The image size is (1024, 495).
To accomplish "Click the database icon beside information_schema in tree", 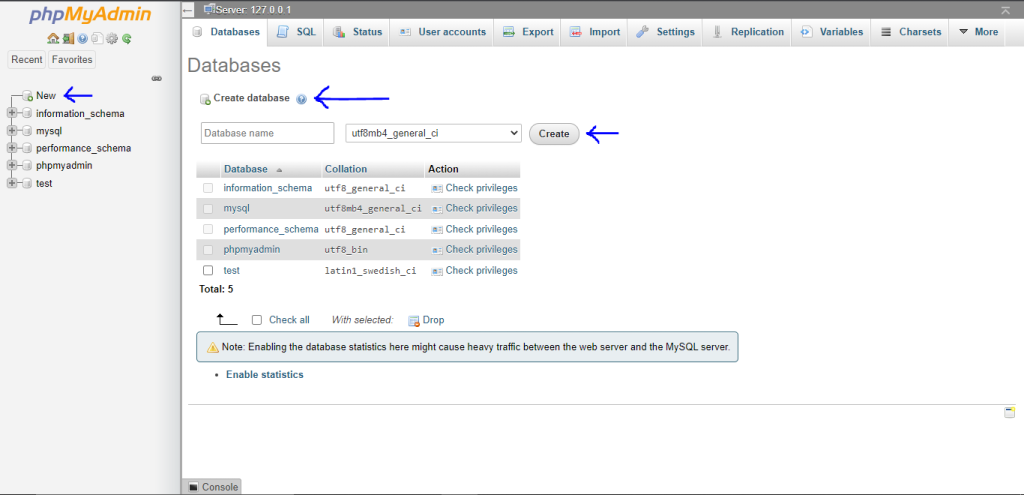I will pyautogui.click(x=27, y=114).
